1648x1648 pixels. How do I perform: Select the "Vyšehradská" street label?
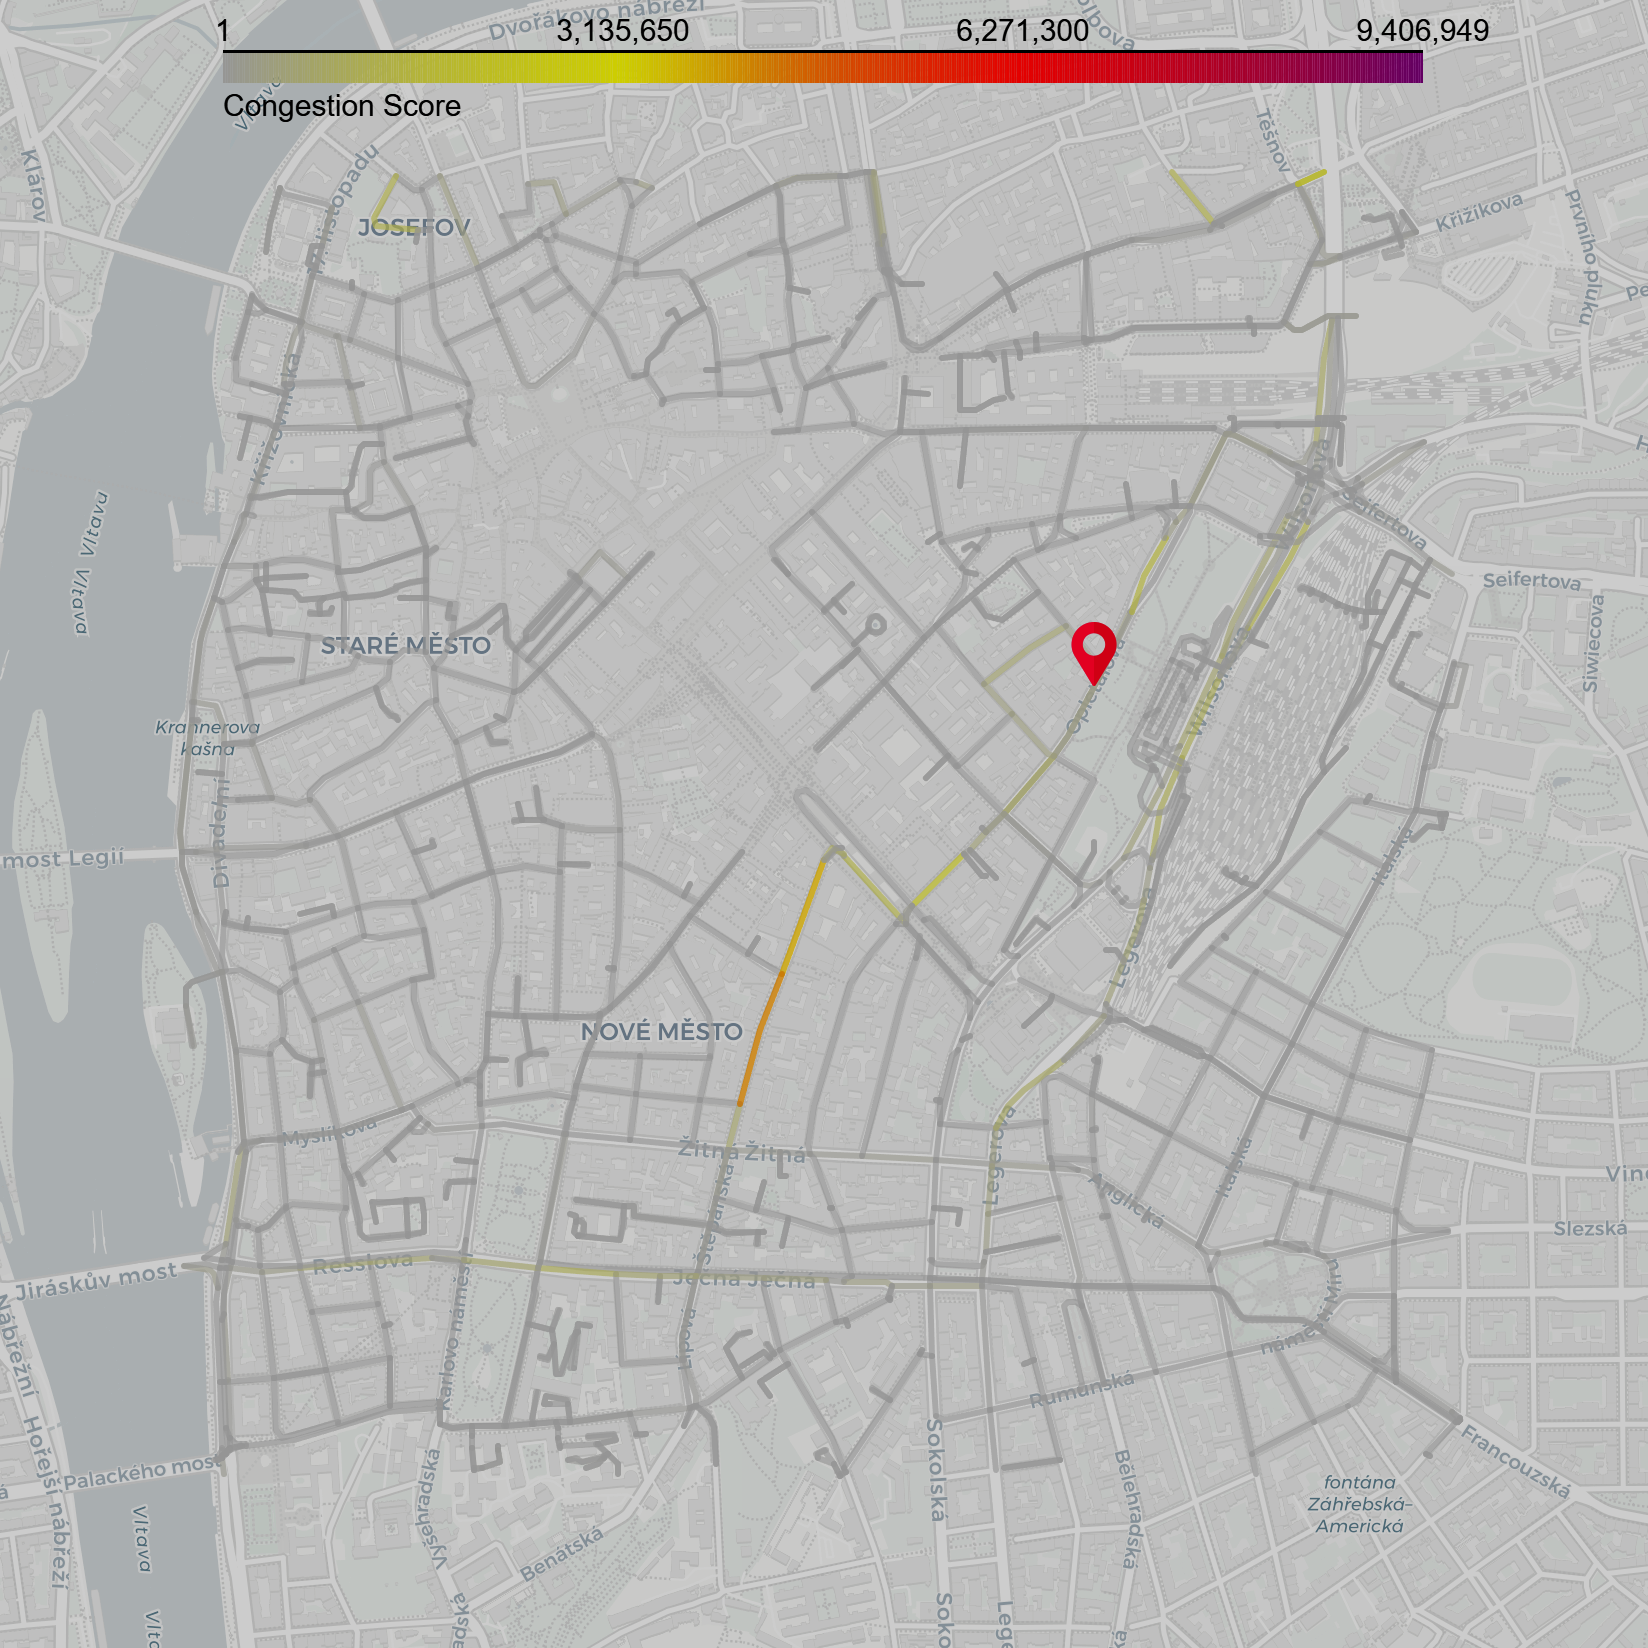(x=431, y=1508)
